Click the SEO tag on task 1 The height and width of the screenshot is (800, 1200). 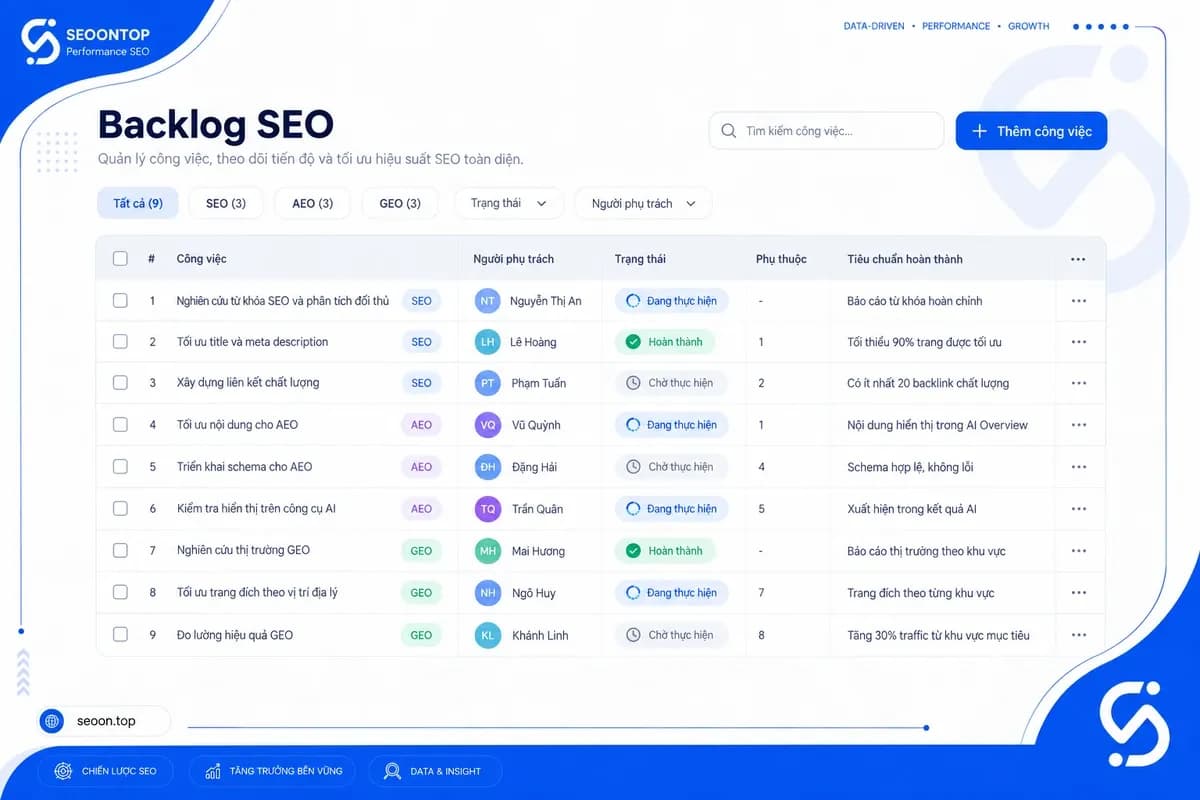(422, 300)
